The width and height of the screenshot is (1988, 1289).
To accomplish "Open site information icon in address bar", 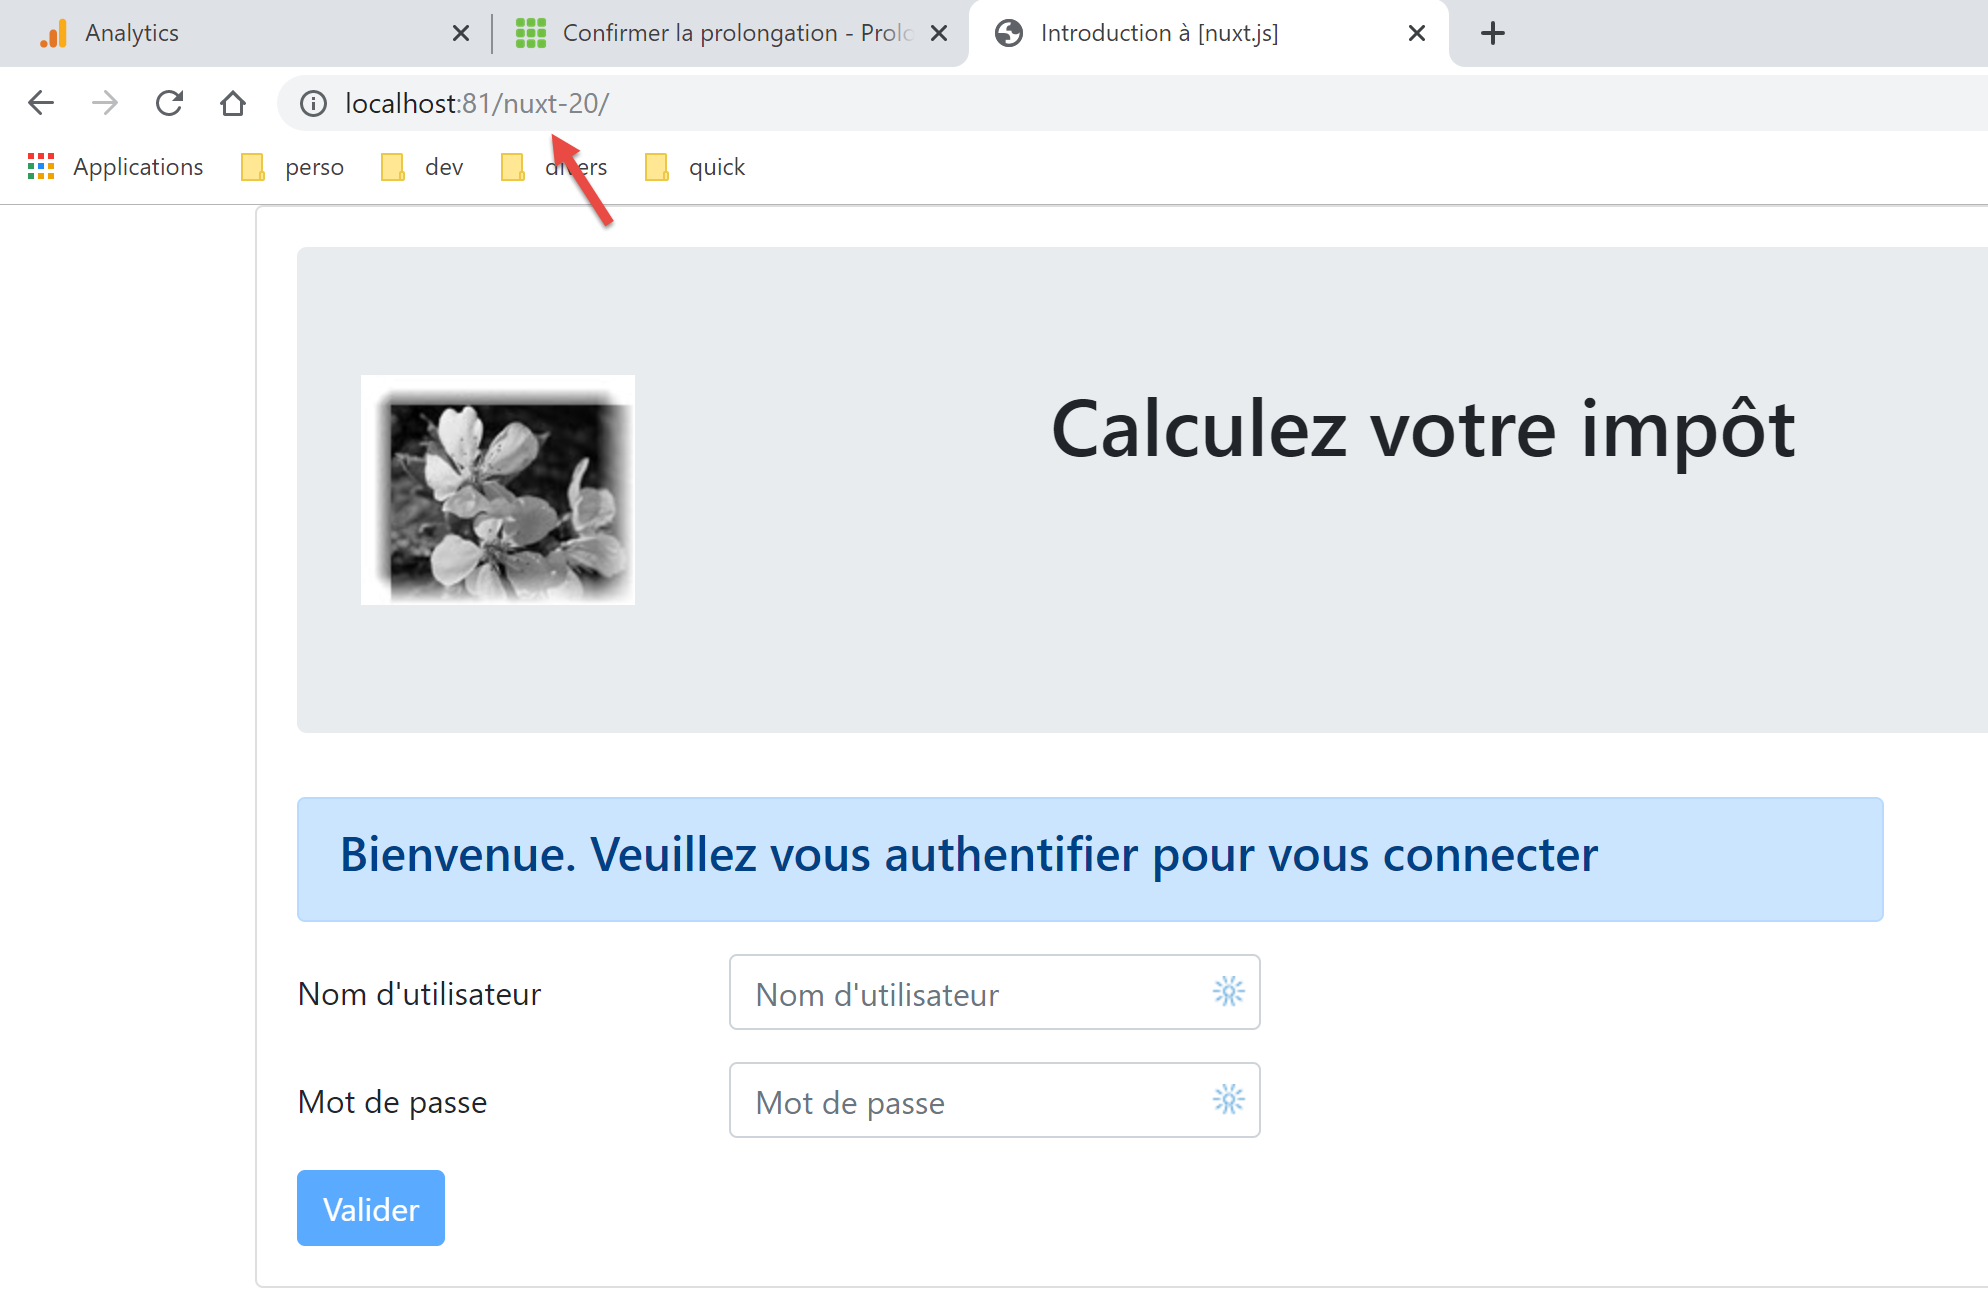I will pyautogui.click(x=313, y=103).
